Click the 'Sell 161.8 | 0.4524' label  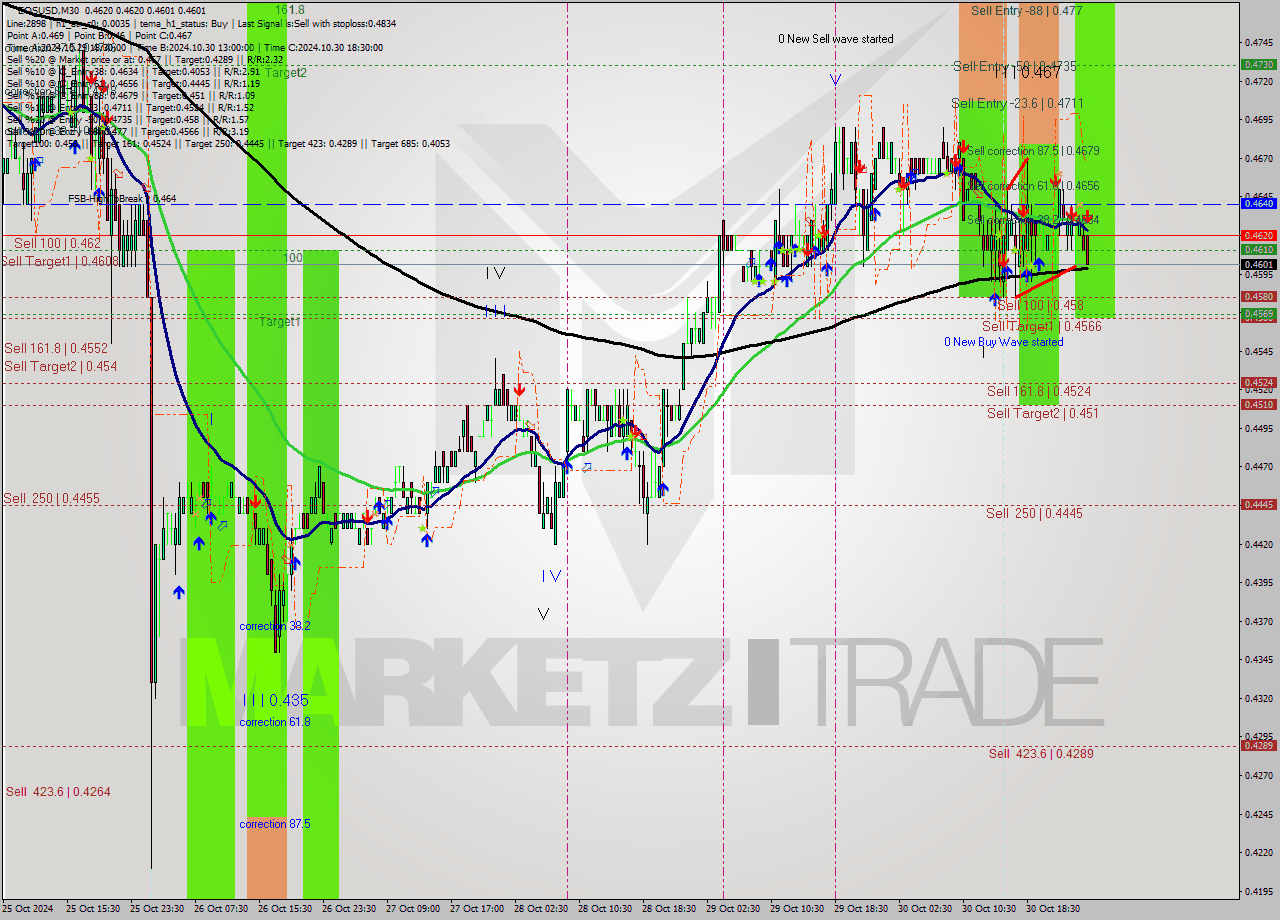pyautogui.click(x=1039, y=391)
